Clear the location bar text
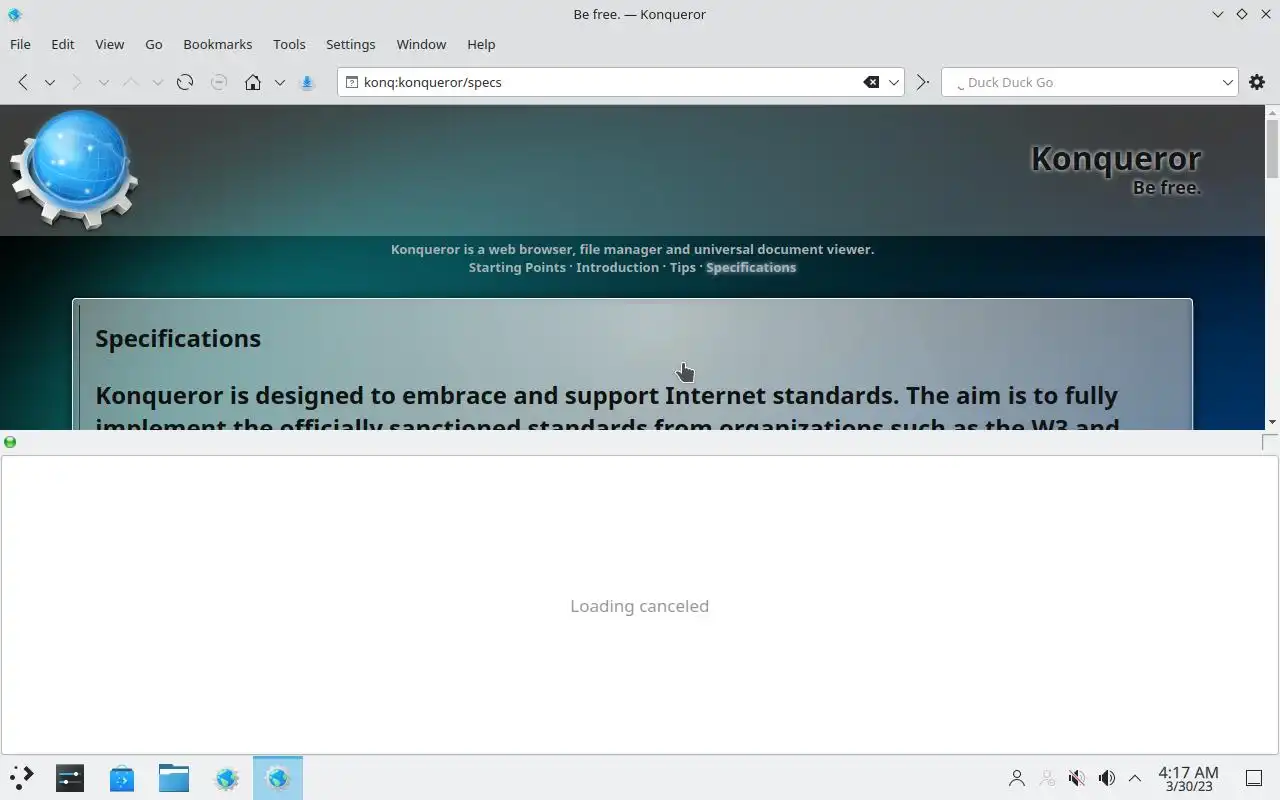This screenshot has height=800, width=1280. pos(871,82)
